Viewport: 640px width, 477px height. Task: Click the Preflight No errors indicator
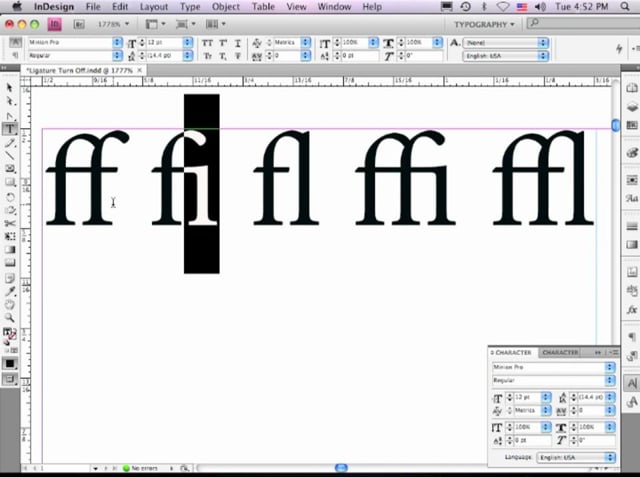point(141,468)
